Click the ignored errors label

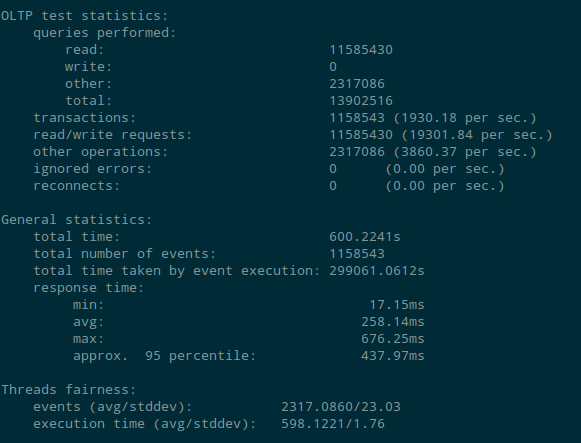click(93, 169)
